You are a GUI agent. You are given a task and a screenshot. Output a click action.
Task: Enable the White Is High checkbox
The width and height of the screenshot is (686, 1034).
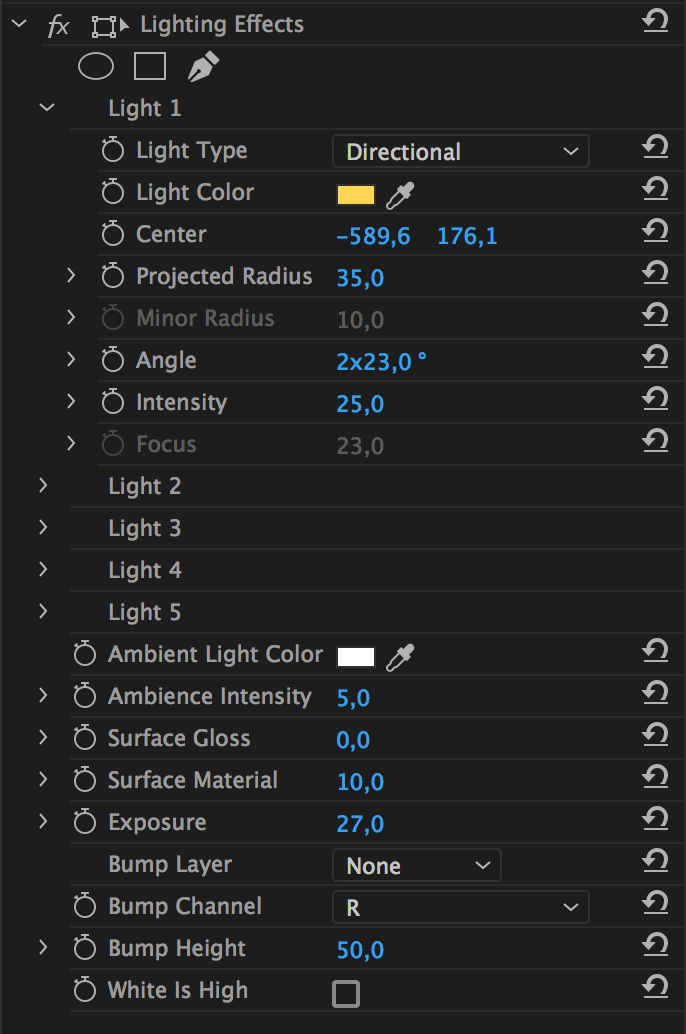pyautogui.click(x=346, y=994)
